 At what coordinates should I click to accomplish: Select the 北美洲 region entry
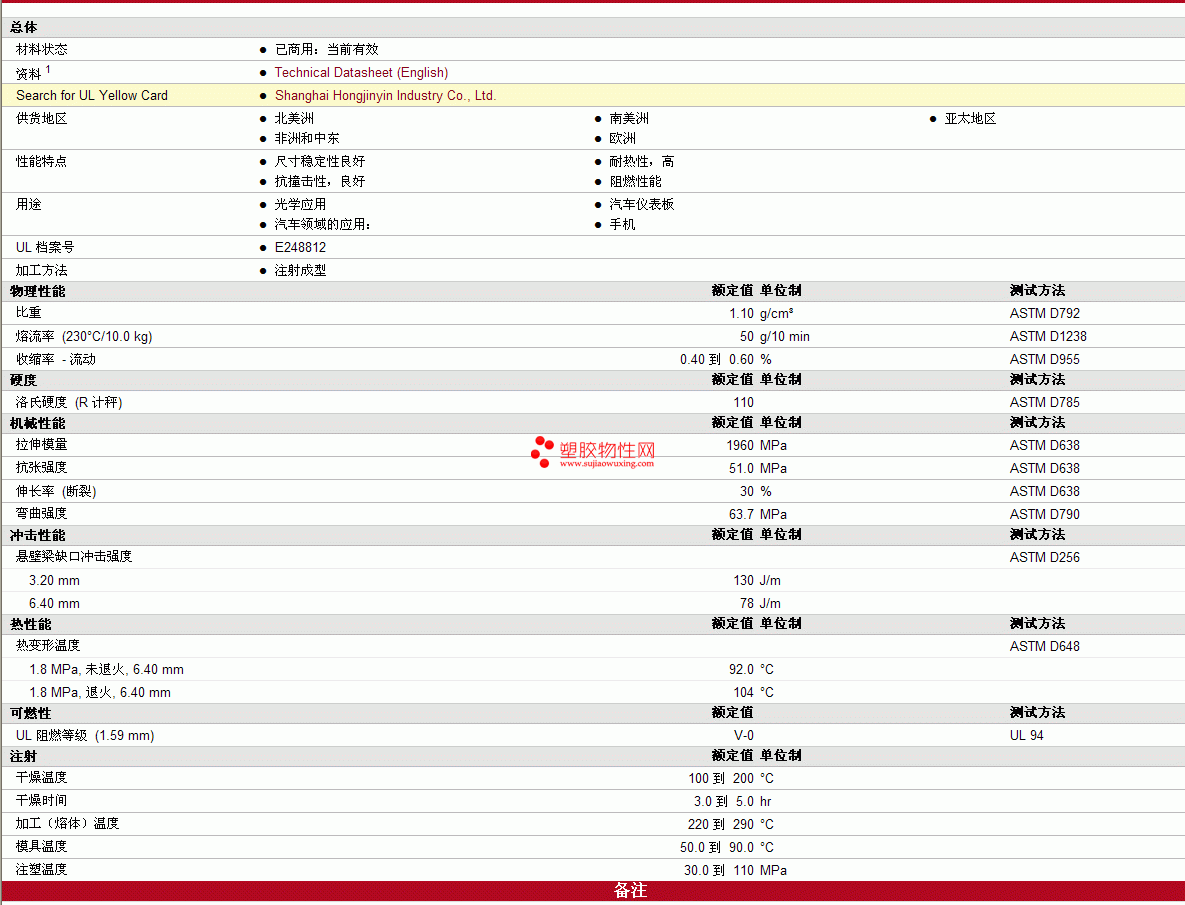click(x=294, y=119)
